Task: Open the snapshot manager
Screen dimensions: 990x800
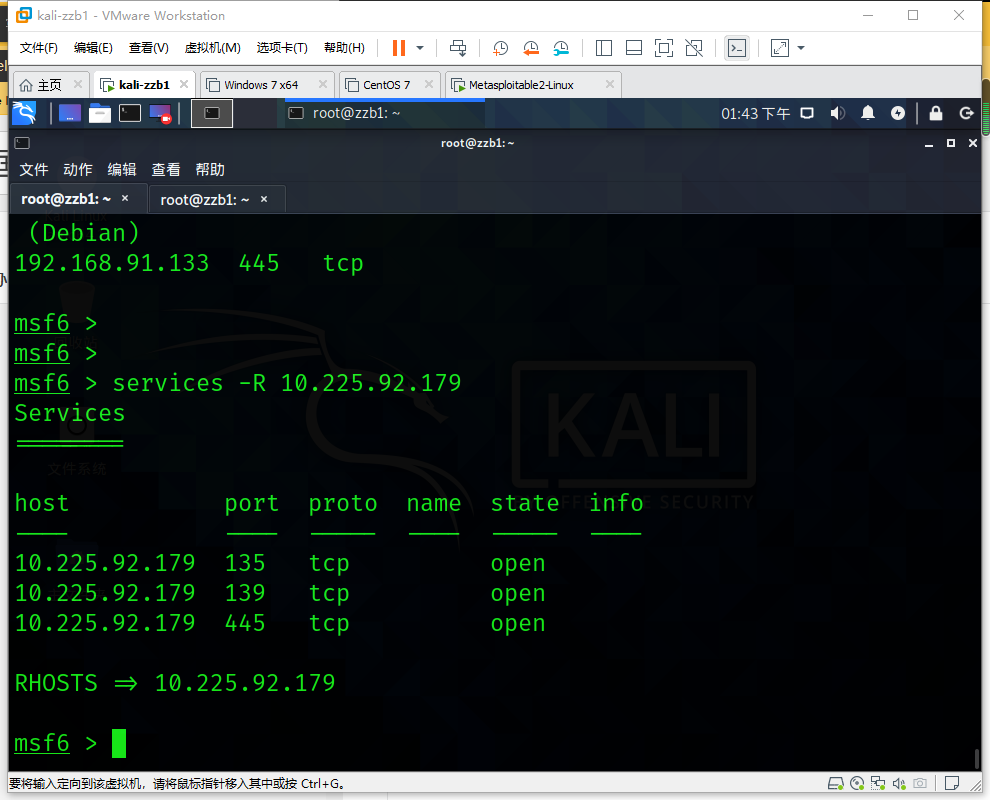Action: click(561, 48)
